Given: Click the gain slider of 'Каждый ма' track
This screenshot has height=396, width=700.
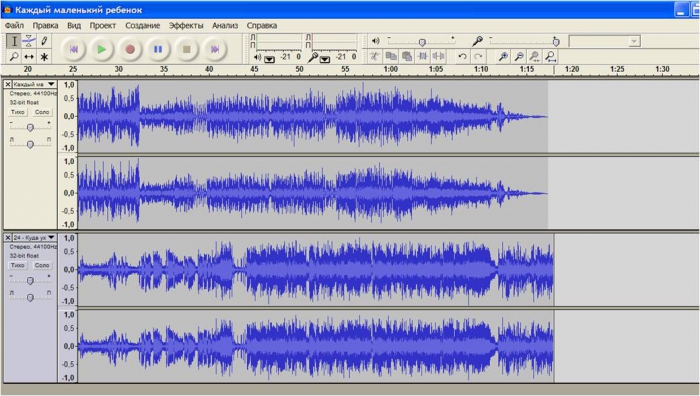Looking at the screenshot, I should pyautogui.click(x=30, y=128).
